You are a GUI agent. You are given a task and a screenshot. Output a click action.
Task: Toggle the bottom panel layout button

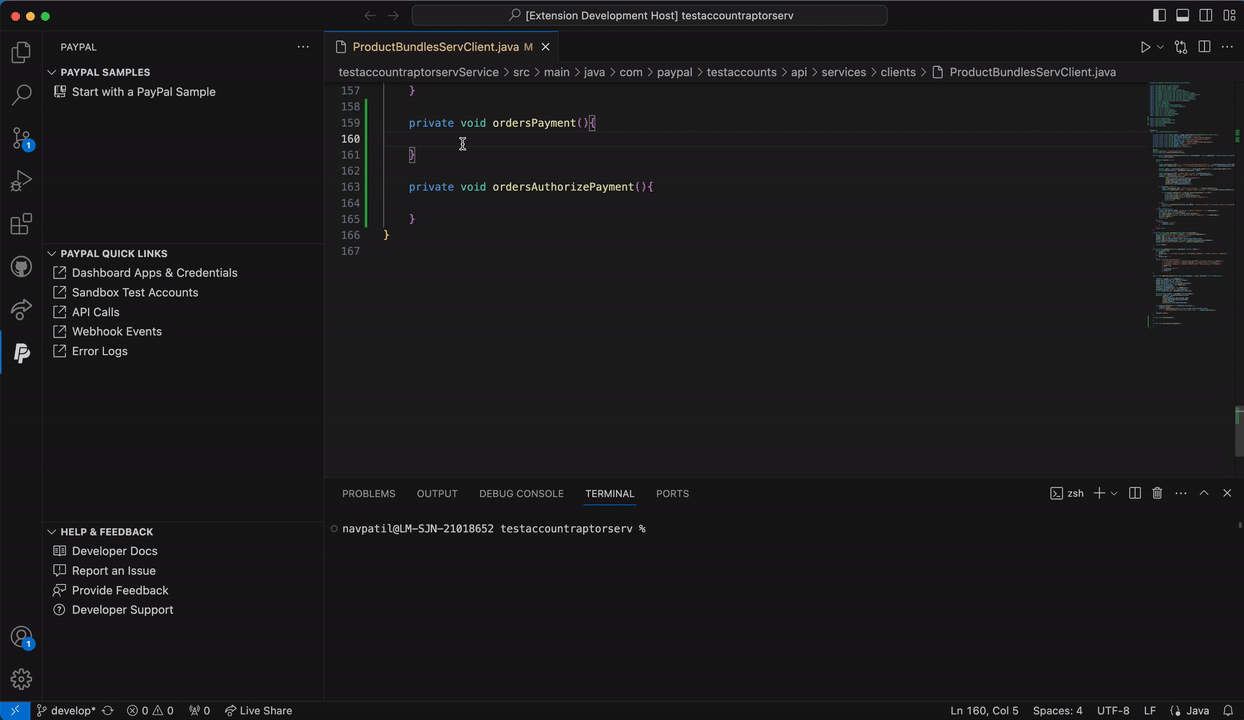click(x=1182, y=16)
